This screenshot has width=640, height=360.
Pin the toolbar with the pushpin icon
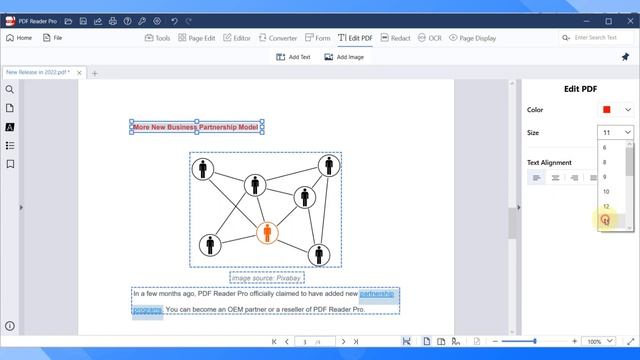(625, 57)
